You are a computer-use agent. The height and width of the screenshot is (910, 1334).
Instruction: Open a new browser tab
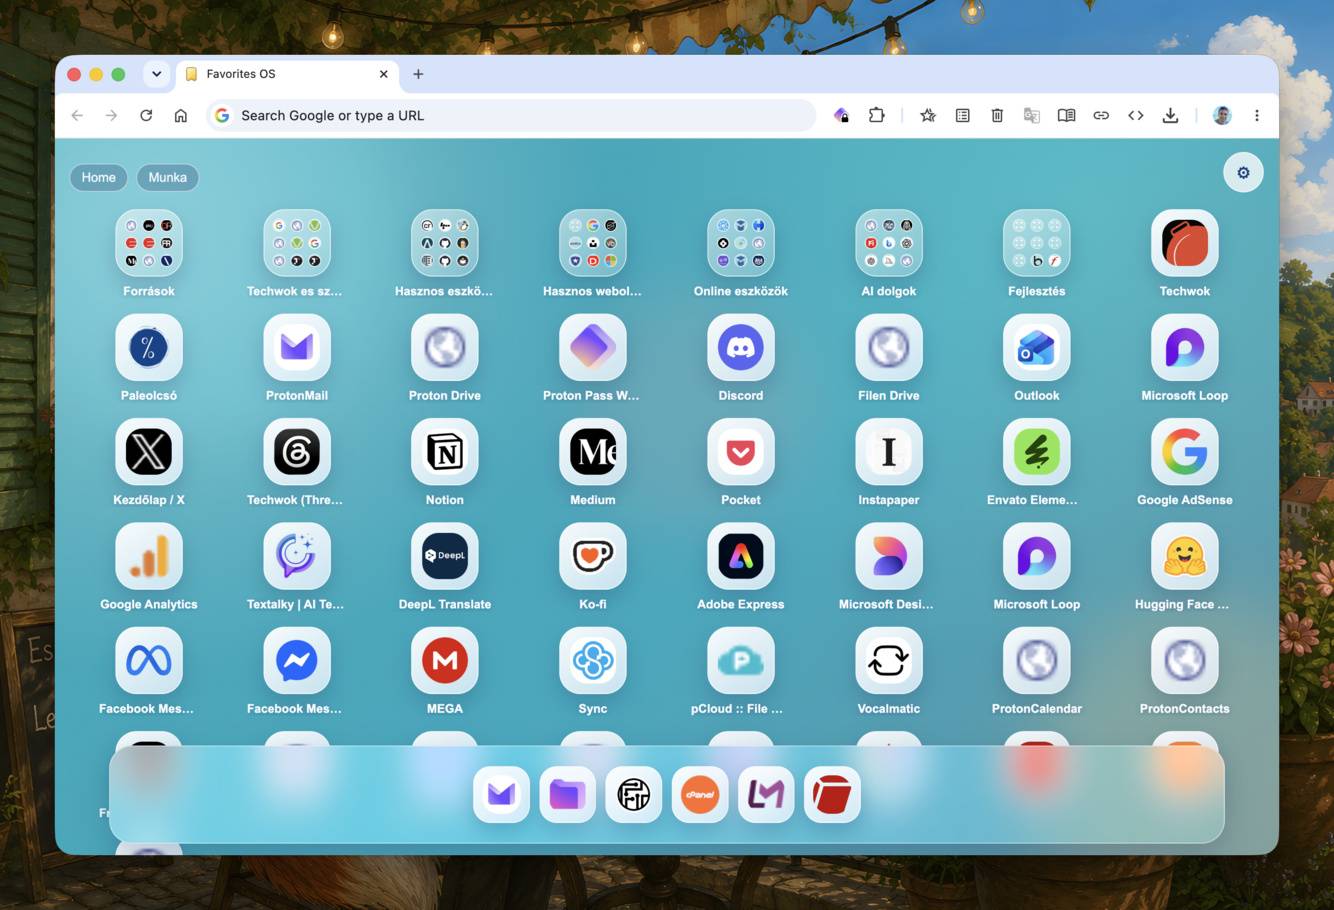coord(418,74)
